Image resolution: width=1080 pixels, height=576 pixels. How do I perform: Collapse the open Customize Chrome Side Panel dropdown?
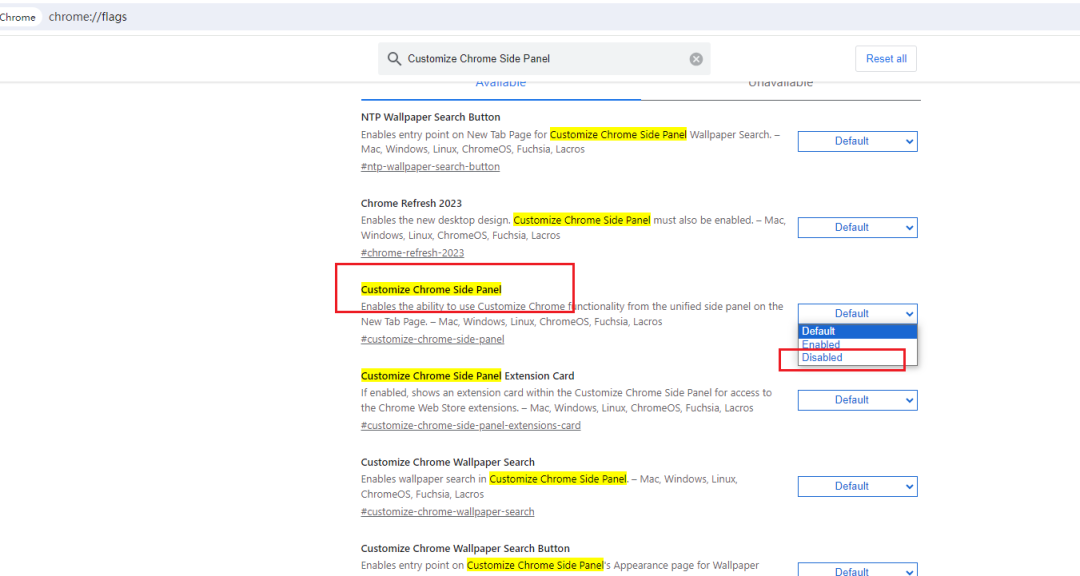(858, 313)
